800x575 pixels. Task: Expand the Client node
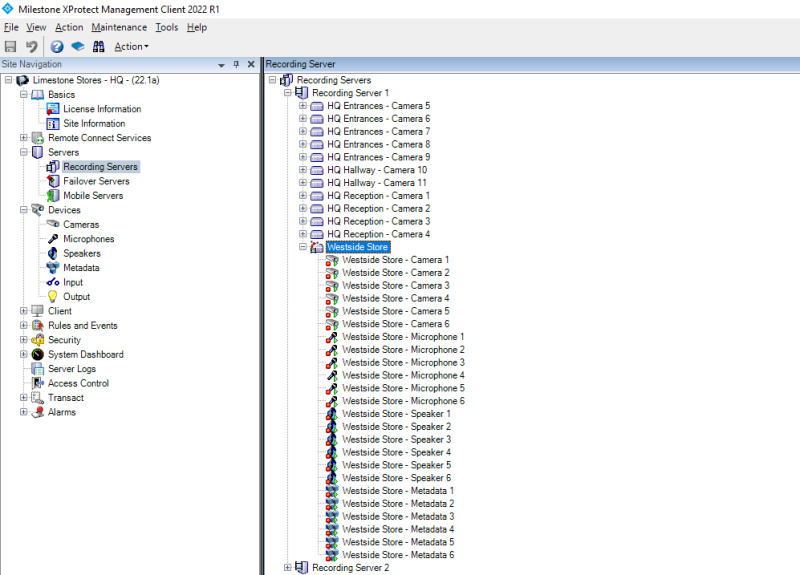point(23,311)
